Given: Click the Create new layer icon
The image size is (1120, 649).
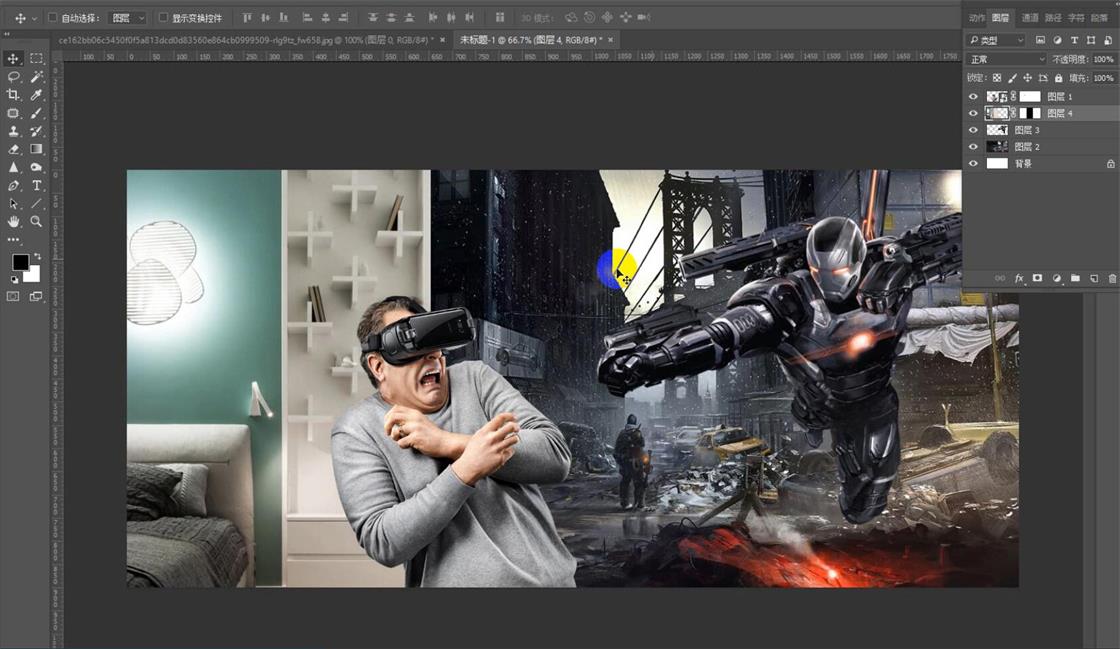Looking at the screenshot, I should (1092, 278).
